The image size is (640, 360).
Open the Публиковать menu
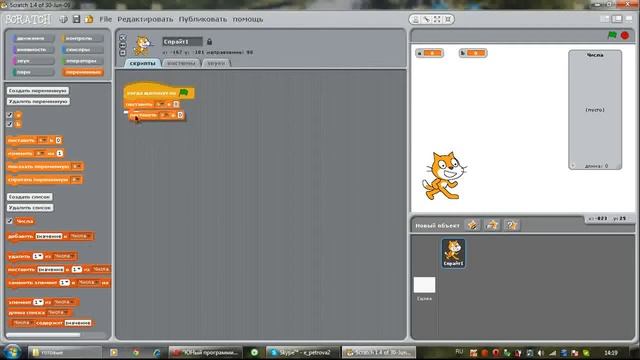[202, 19]
